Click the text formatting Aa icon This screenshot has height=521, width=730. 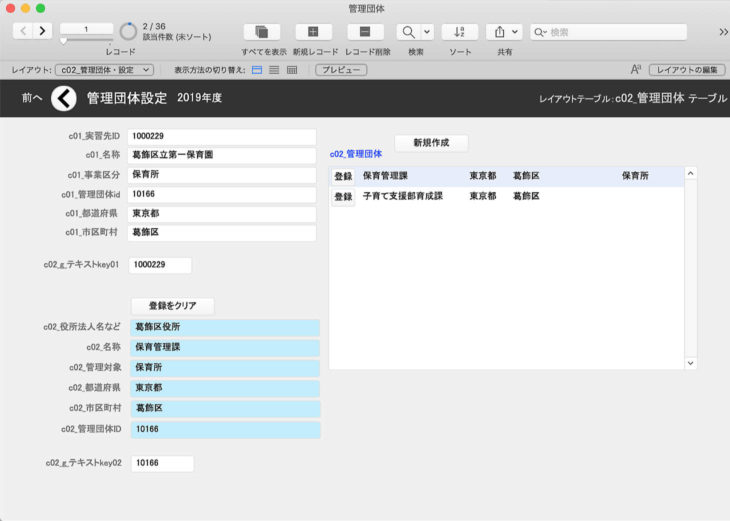[x=636, y=70]
